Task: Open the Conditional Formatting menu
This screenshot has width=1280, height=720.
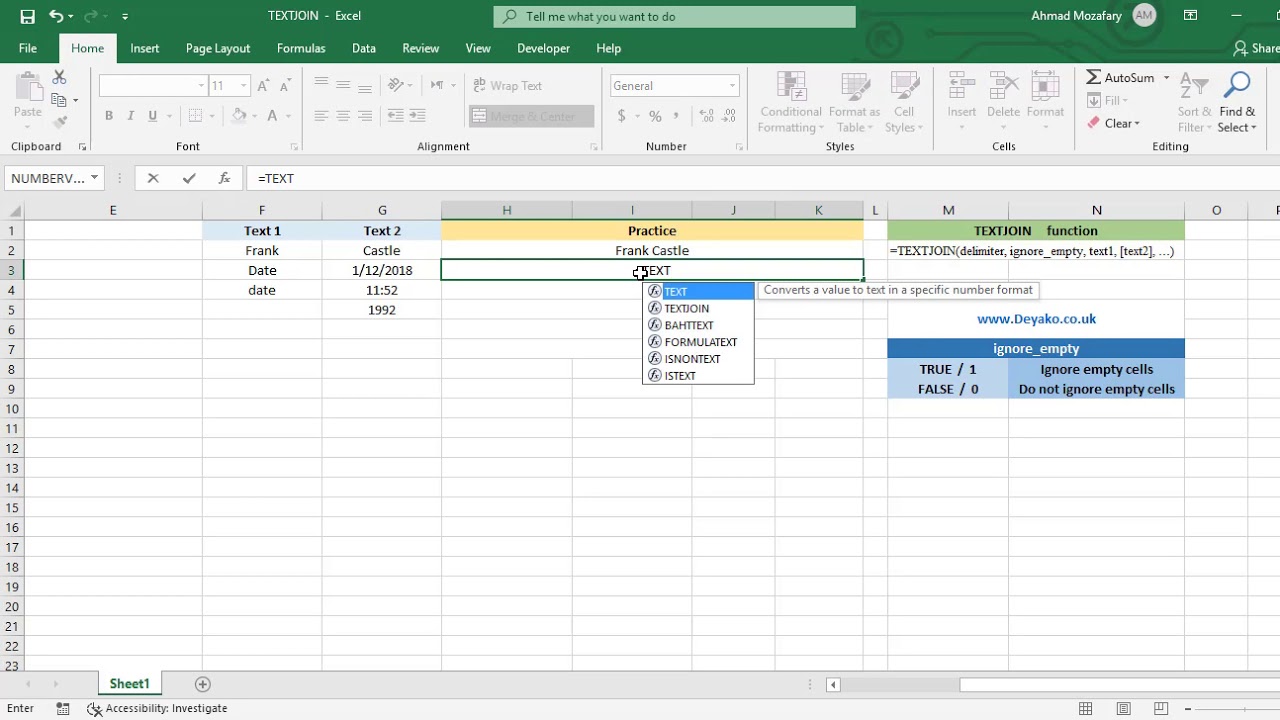Action: tap(791, 102)
